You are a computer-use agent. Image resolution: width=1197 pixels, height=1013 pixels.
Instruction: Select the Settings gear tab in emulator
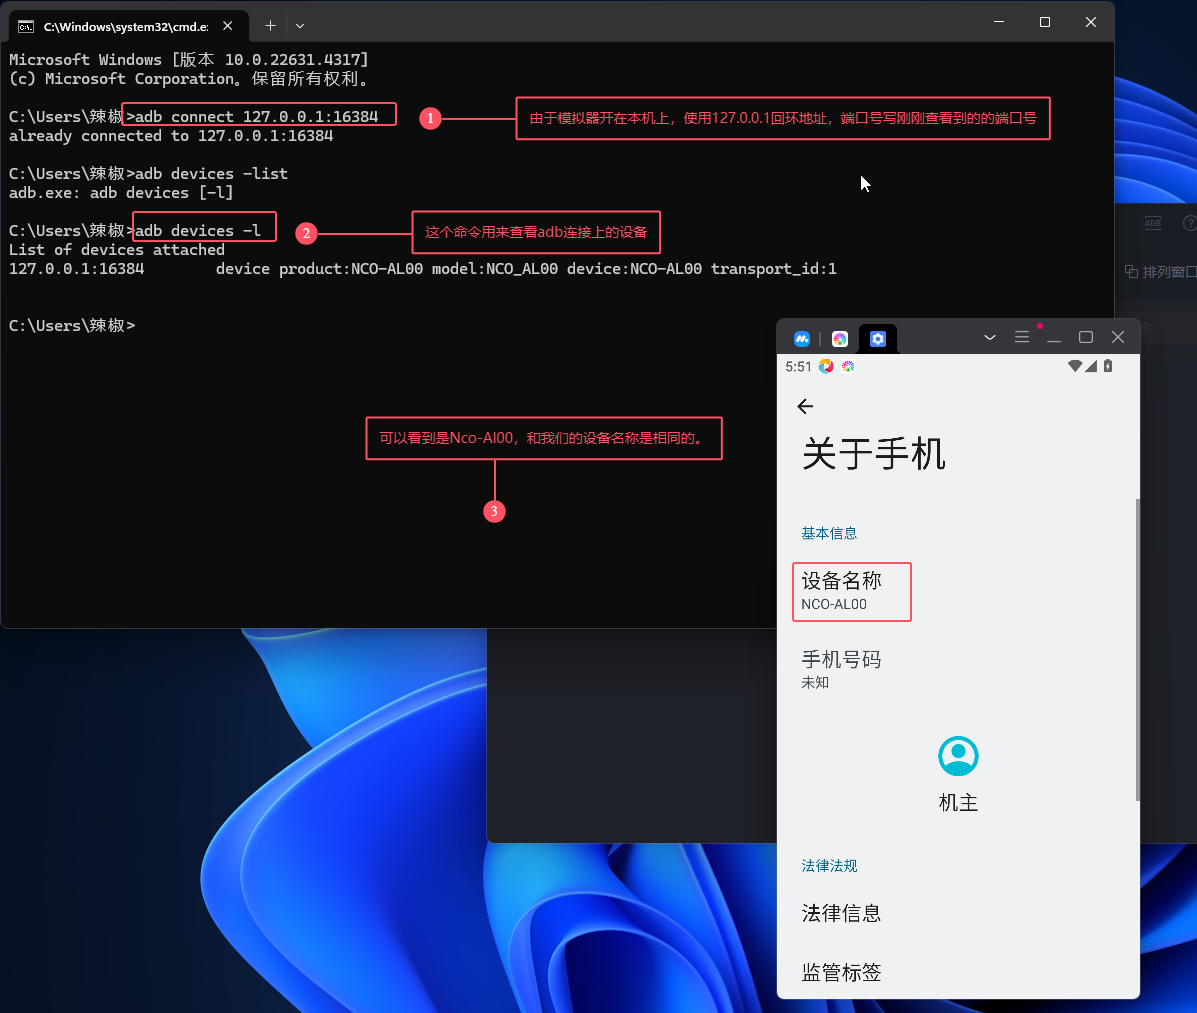878,338
